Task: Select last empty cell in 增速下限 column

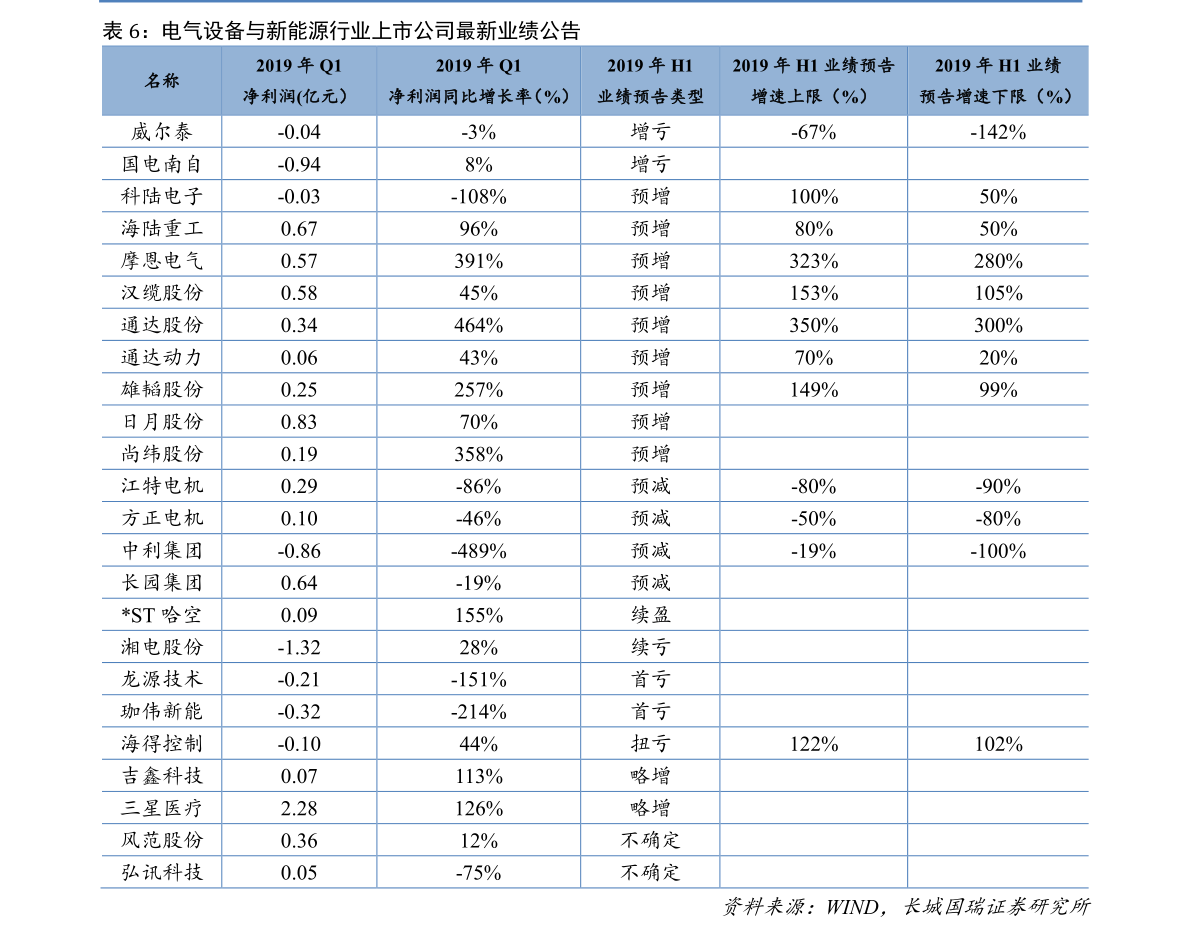Action: (x=997, y=872)
